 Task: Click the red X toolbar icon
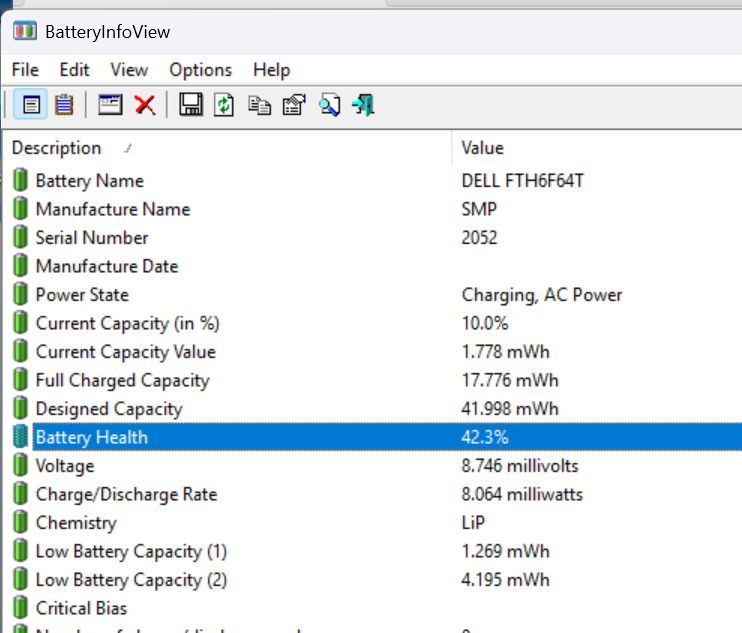(x=145, y=105)
